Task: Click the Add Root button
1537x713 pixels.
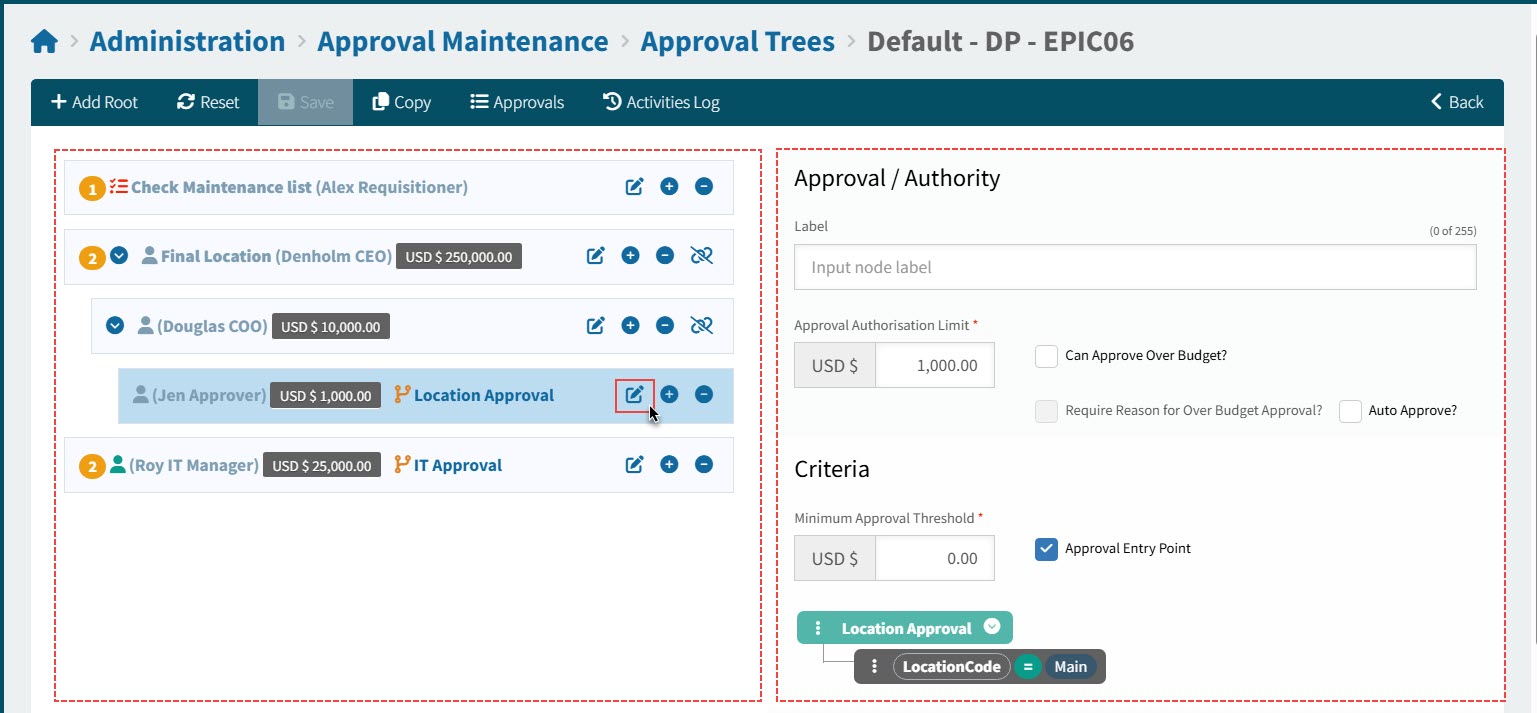Action: 95,102
